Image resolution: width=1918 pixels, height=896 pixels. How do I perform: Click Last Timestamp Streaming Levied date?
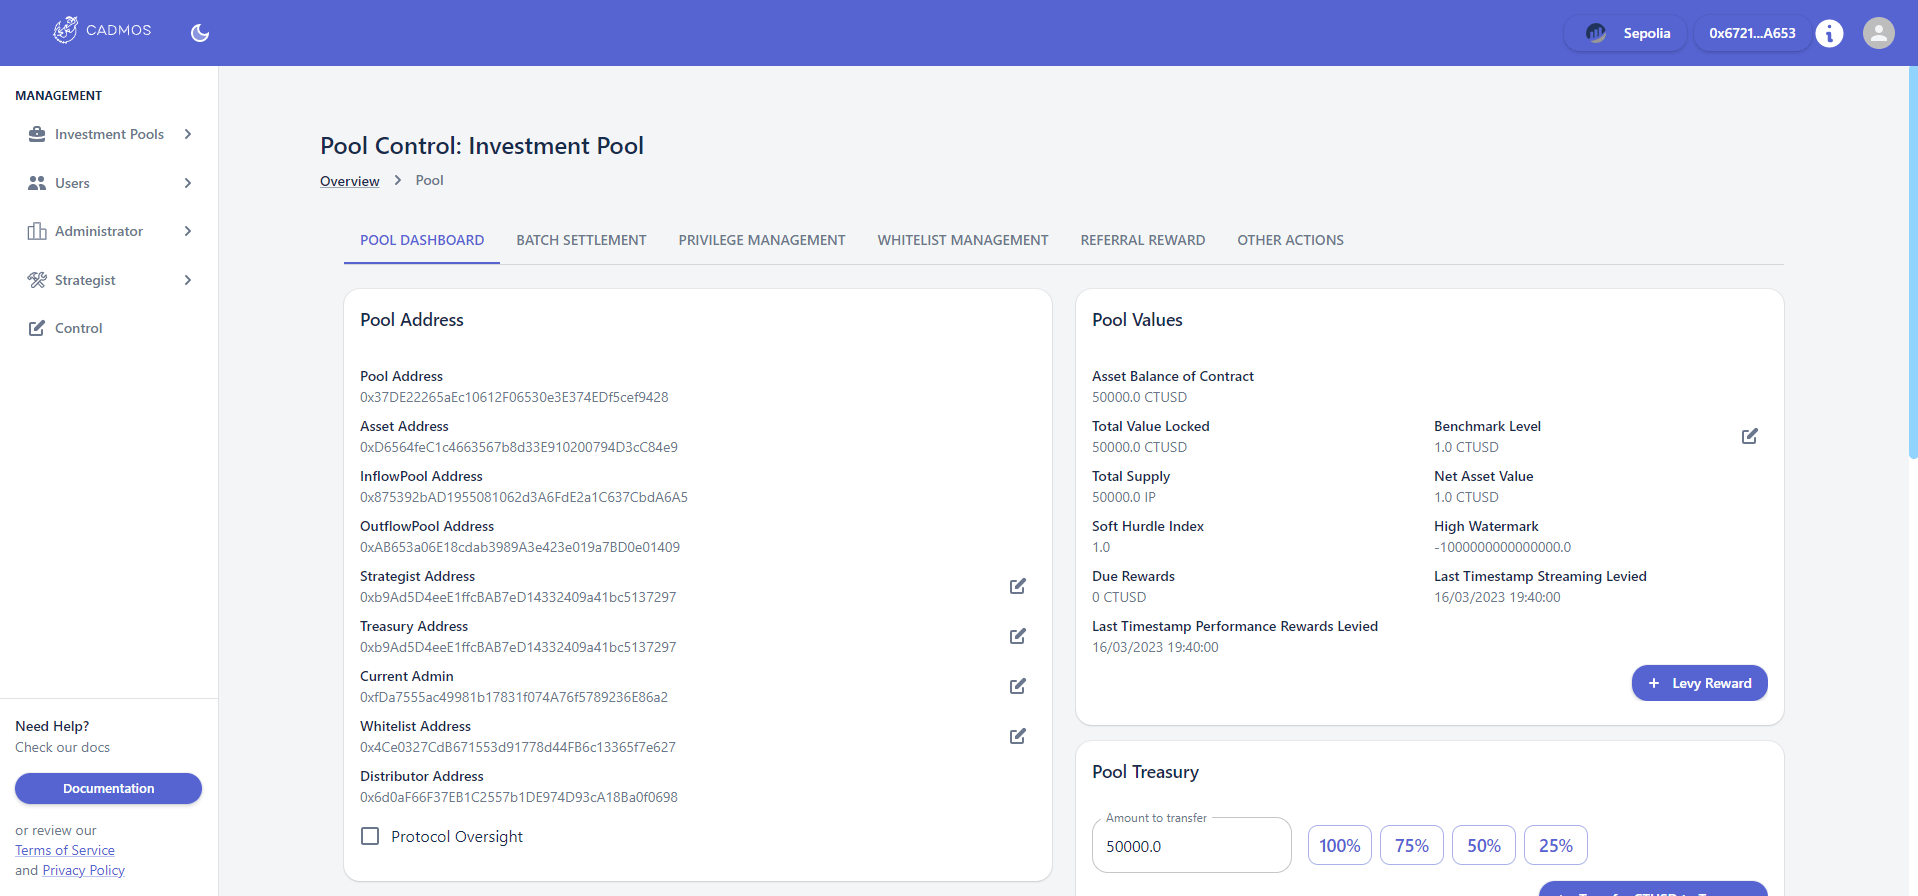(1497, 597)
